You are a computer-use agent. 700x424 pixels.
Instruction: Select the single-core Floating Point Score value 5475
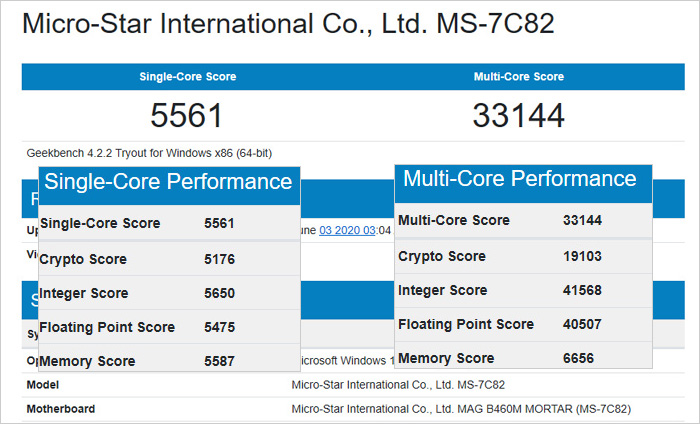(219, 327)
